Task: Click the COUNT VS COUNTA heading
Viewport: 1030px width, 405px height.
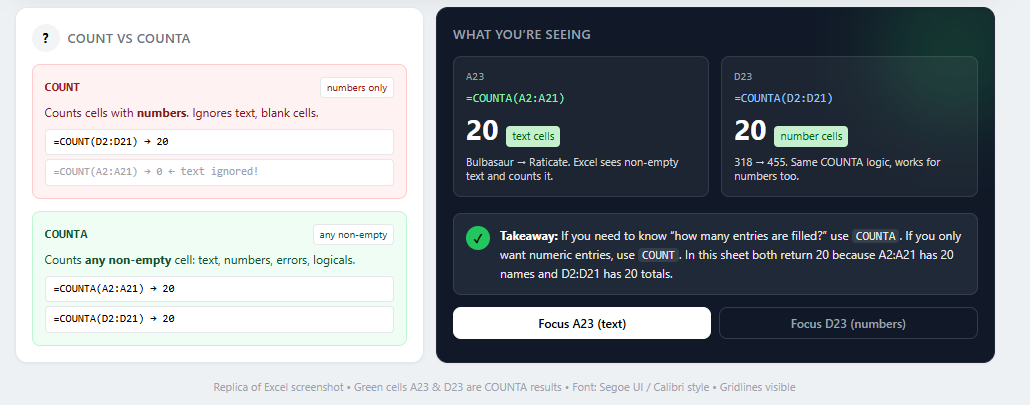Action: (x=129, y=39)
